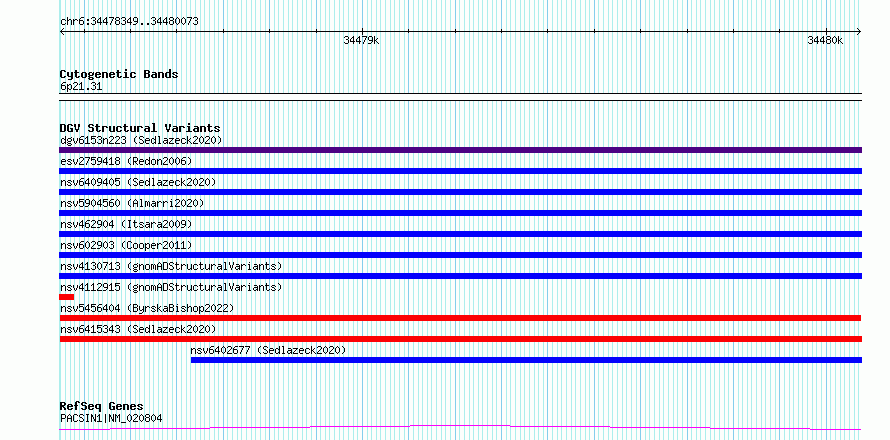Image resolution: width=890 pixels, height=440 pixels.
Task: Open nsv4130713 (gnomADStructuralVariants) label
Action: (x=171, y=266)
